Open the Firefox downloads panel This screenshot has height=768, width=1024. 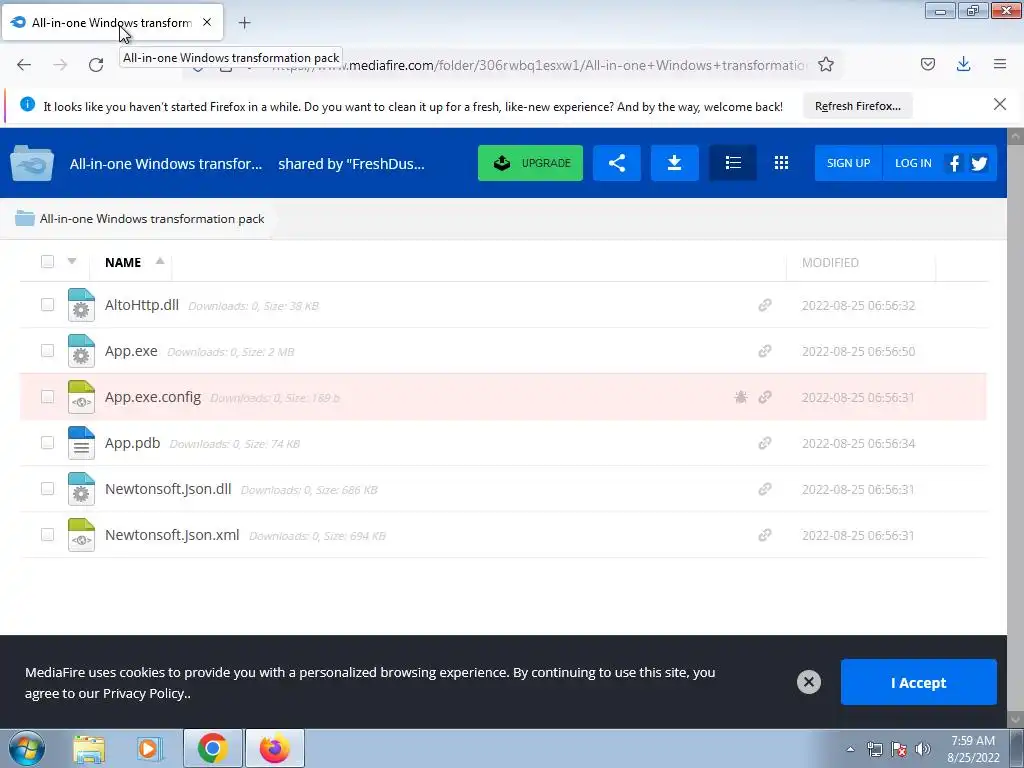click(x=963, y=64)
